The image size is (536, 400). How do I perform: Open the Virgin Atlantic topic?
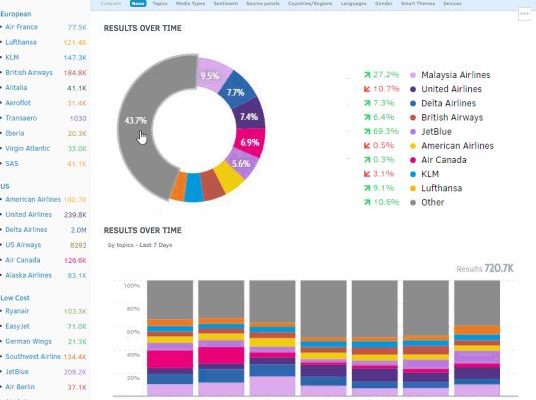(28, 148)
